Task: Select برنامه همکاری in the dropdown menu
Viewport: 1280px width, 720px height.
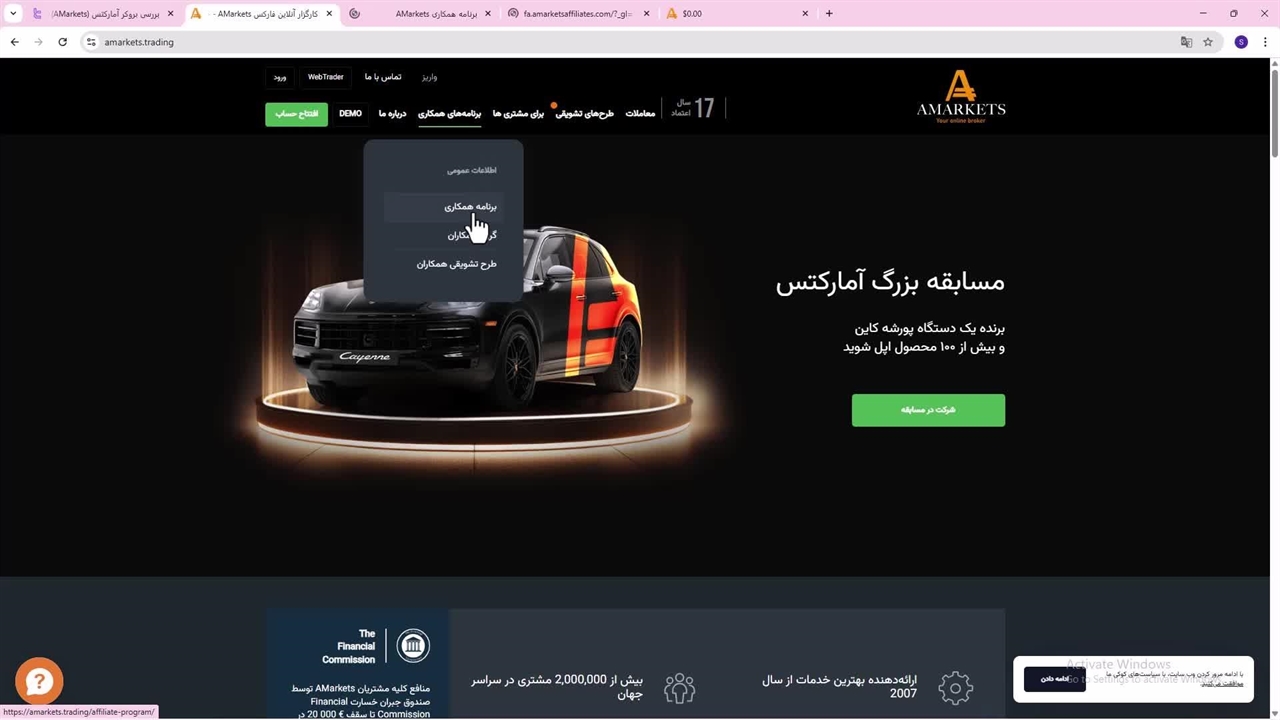Action: (x=470, y=207)
